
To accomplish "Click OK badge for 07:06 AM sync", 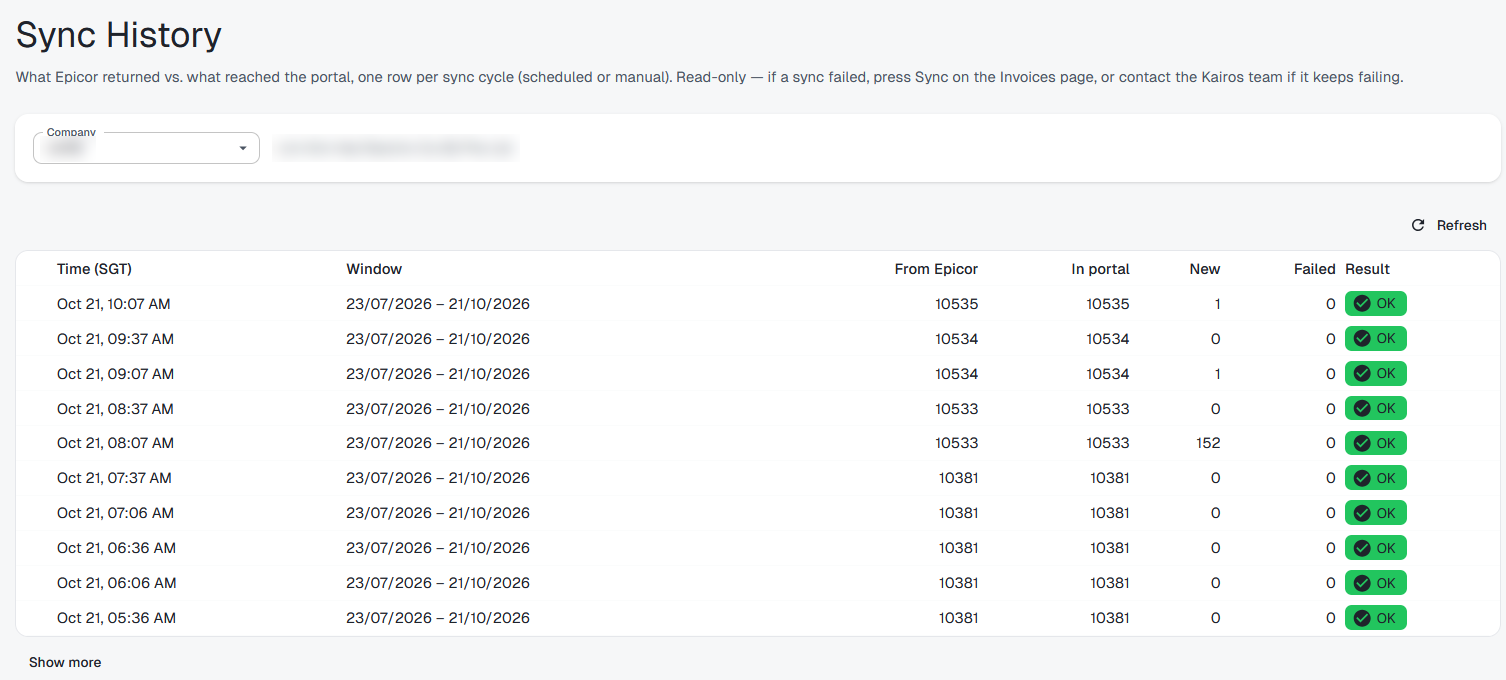I will 1375,513.
